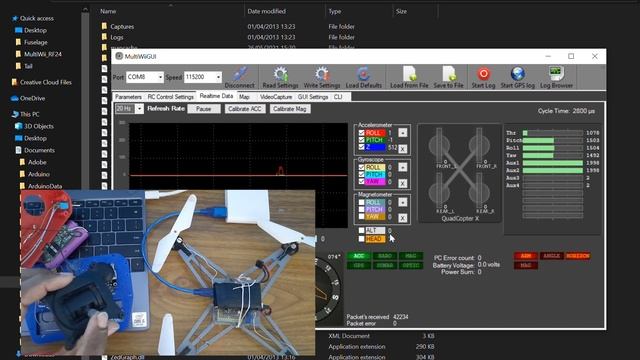Select Creative Cloud Files in sidebar
The width and height of the screenshot is (640, 360).
point(45,82)
